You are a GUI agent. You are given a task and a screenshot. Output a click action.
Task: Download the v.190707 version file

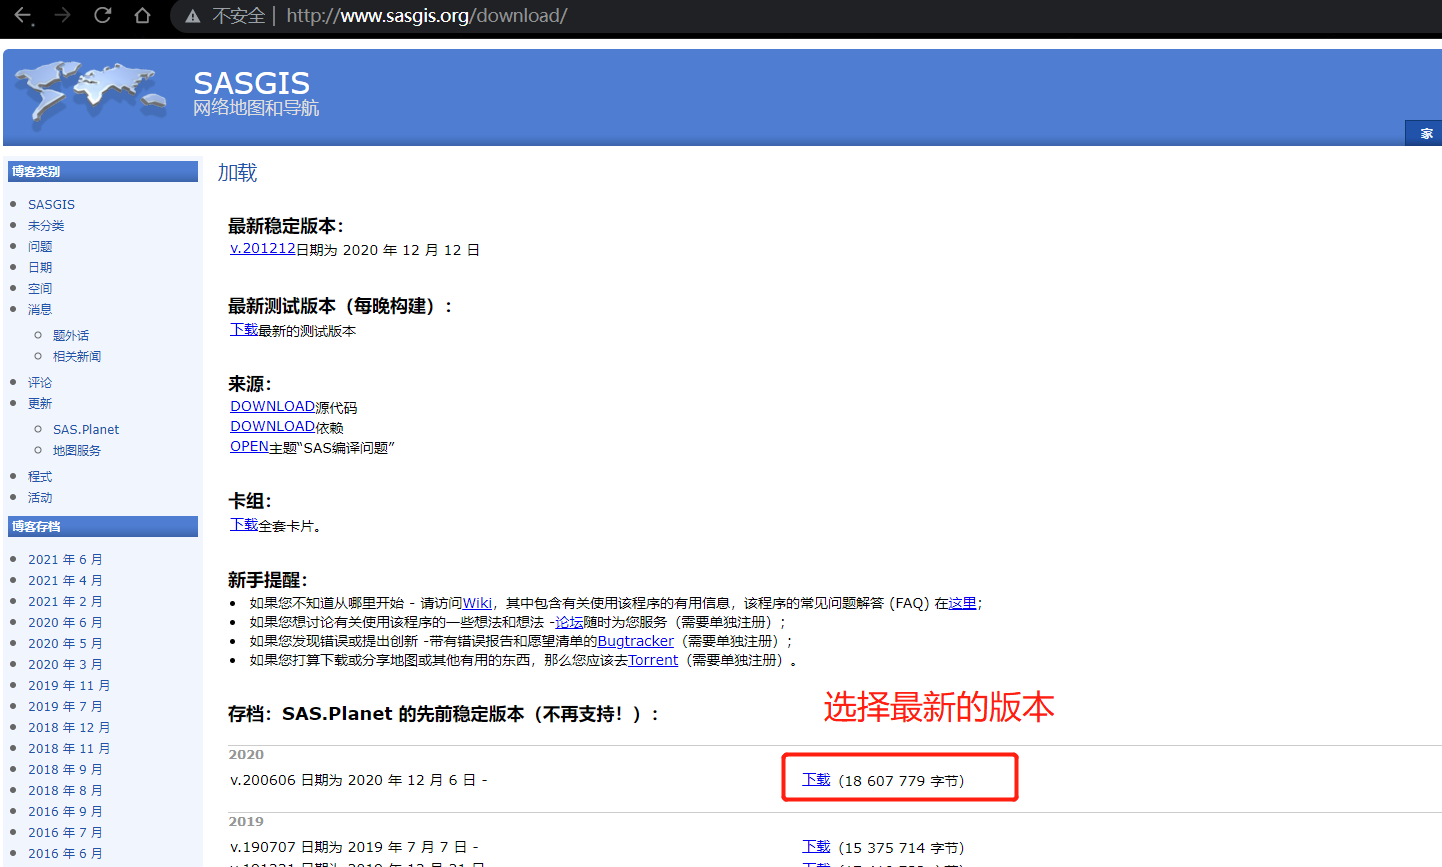tap(816, 846)
